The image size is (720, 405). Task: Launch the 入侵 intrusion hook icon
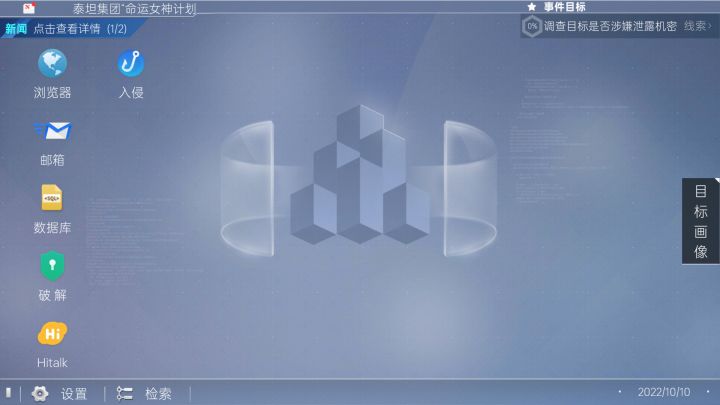[x=131, y=63]
